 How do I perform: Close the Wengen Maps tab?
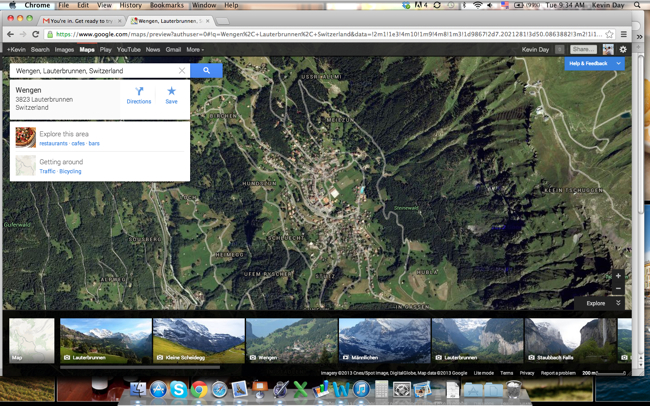pos(208,21)
